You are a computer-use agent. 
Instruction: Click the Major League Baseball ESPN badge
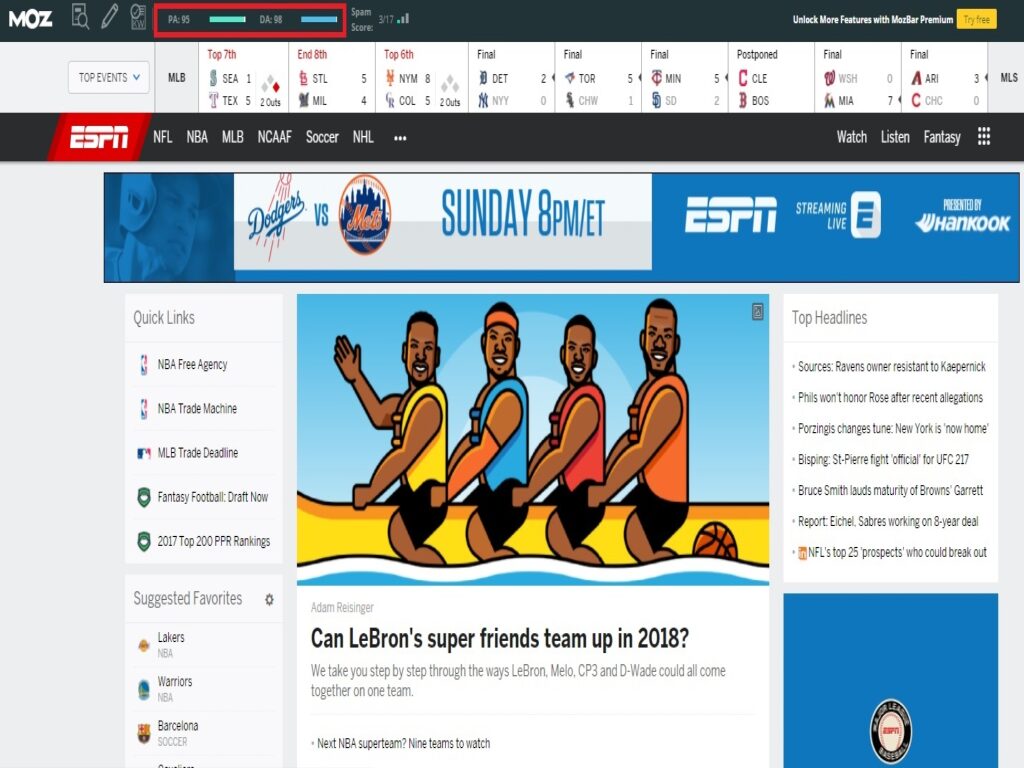pos(891,731)
